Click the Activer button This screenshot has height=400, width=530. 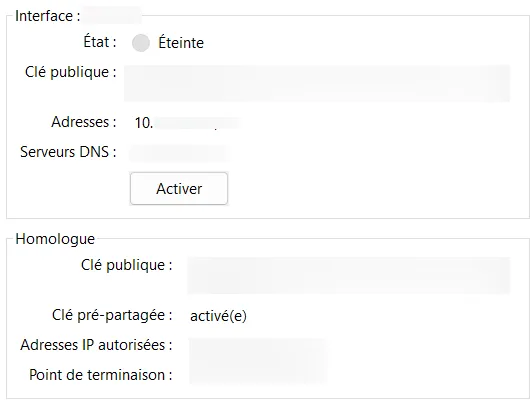click(179, 189)
